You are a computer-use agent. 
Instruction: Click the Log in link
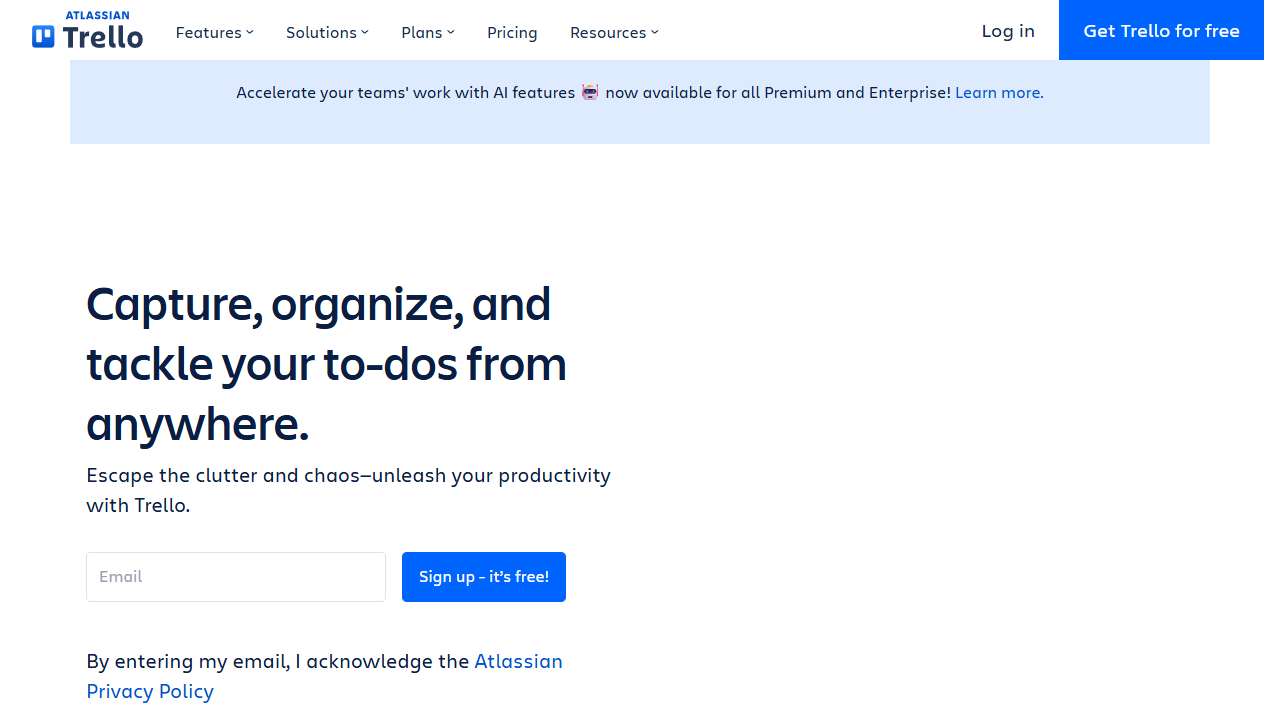tap(1008, 31)
